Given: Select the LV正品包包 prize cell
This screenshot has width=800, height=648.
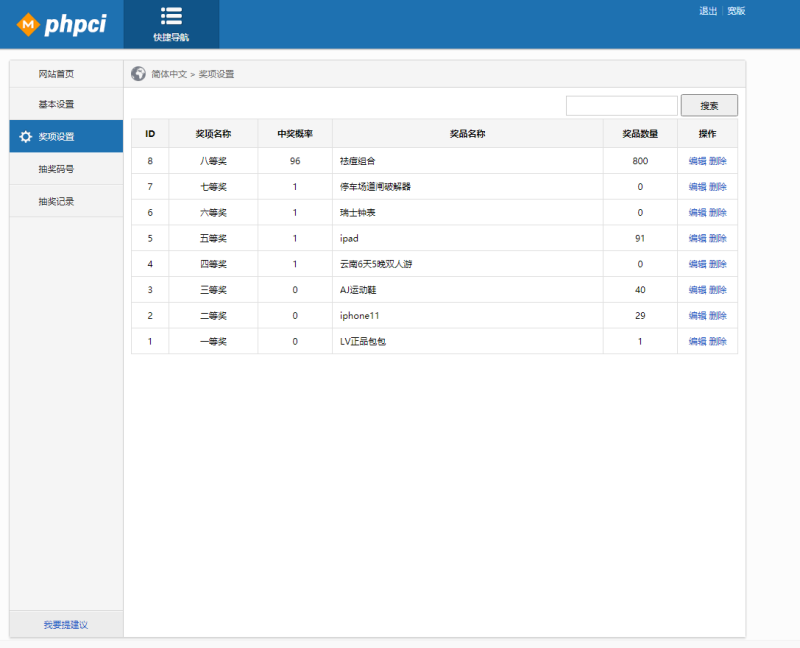Looking at the screenshot, I should 467,341.
